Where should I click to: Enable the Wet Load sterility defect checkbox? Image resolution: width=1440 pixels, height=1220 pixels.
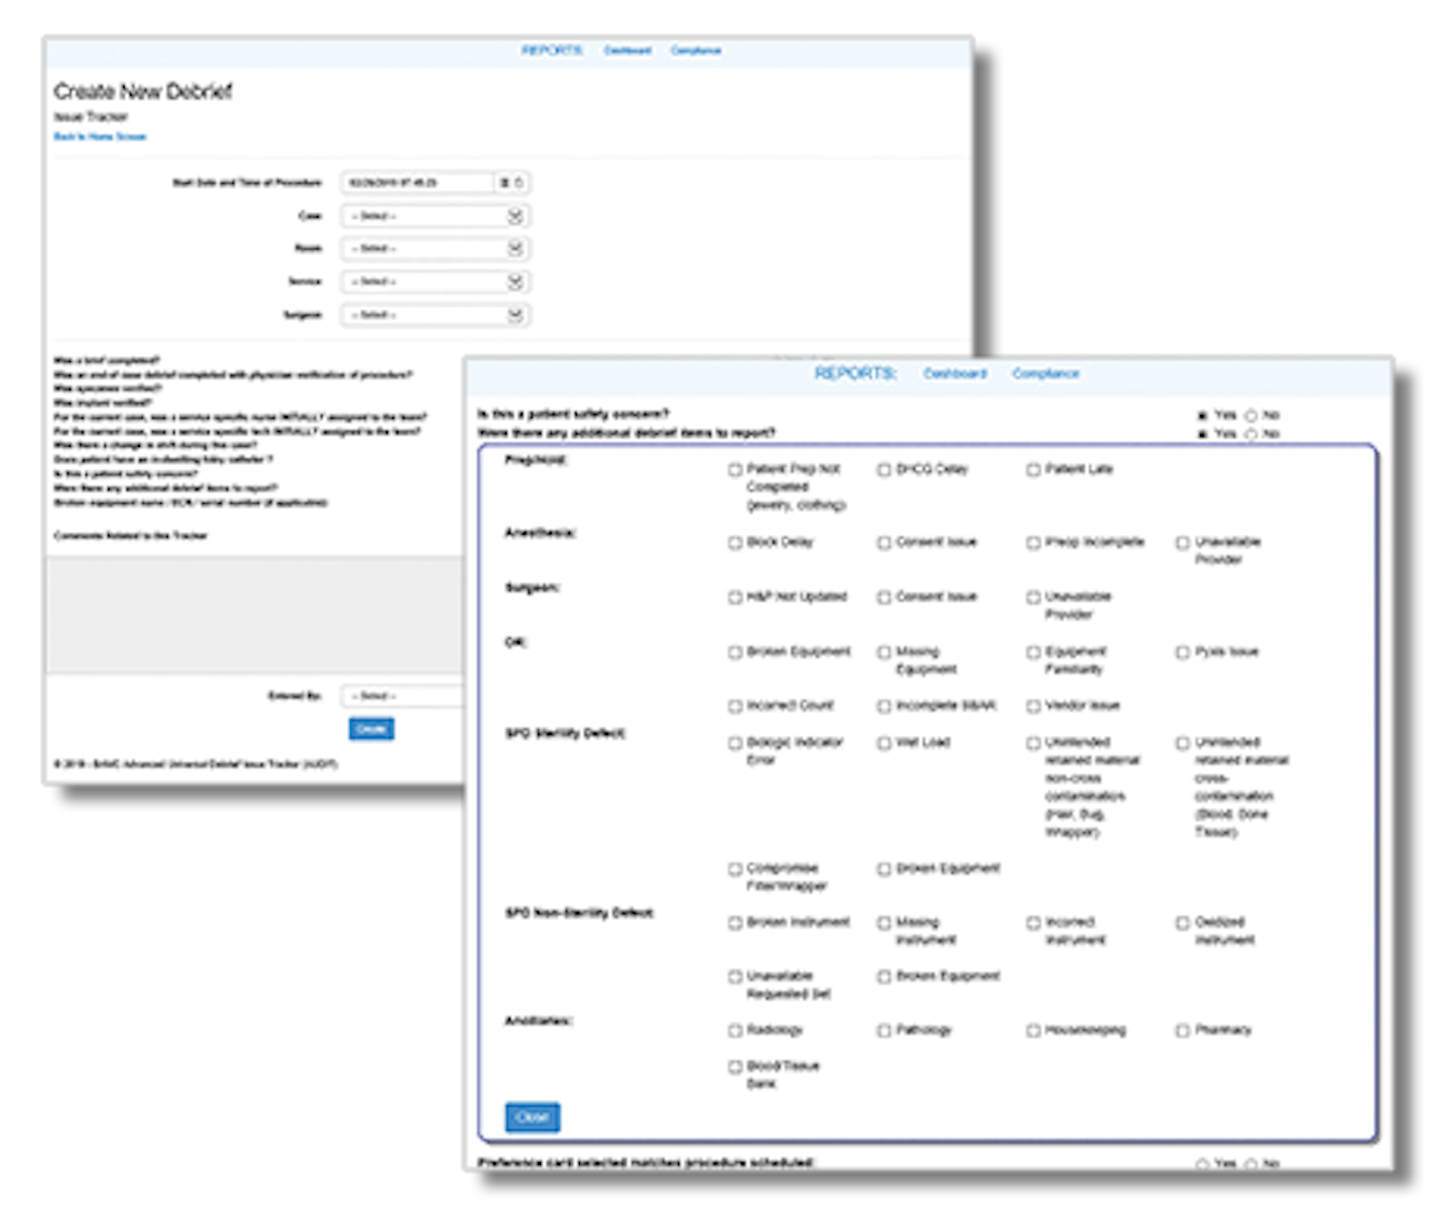[x=883, y=743]
